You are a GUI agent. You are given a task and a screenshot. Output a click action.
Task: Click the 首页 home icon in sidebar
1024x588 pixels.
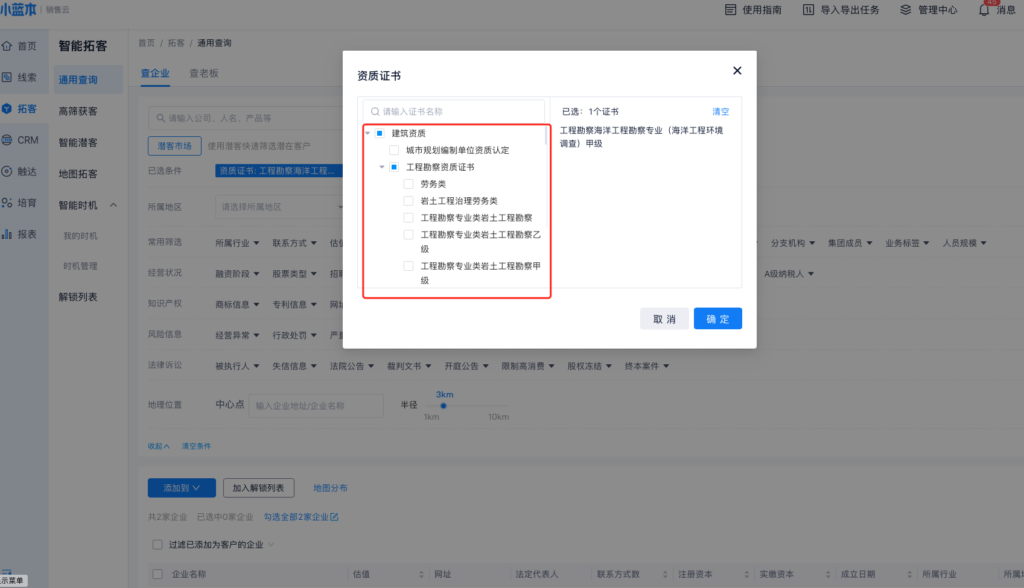(8, 46)
